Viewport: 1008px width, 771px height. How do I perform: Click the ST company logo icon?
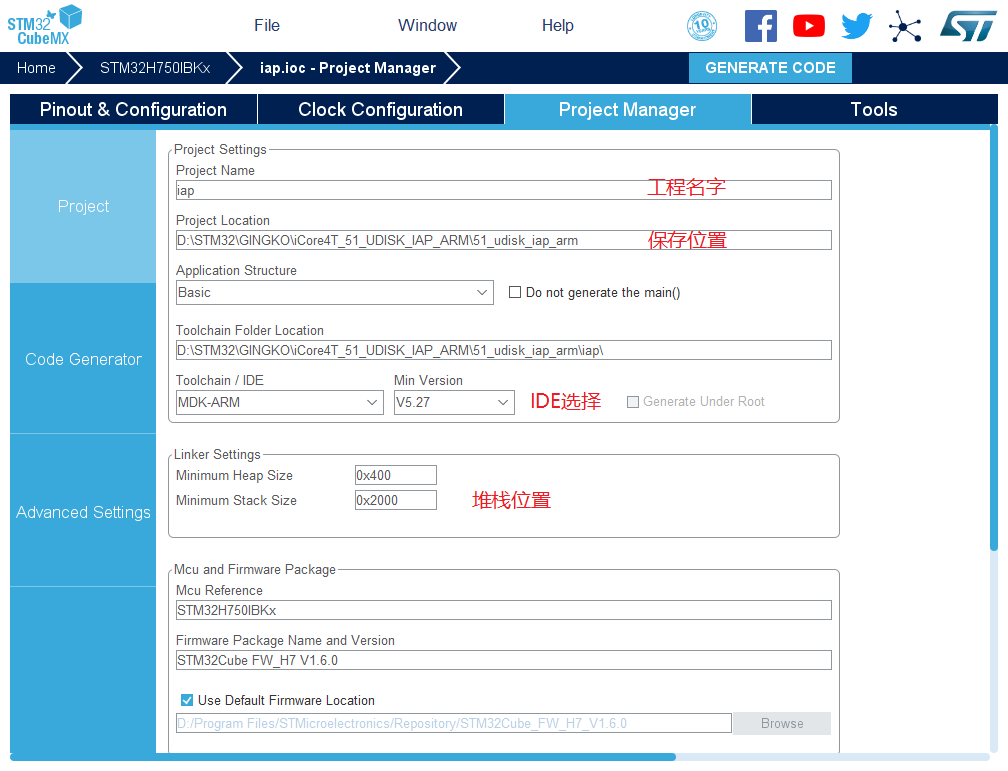click(x=967, y=26)
